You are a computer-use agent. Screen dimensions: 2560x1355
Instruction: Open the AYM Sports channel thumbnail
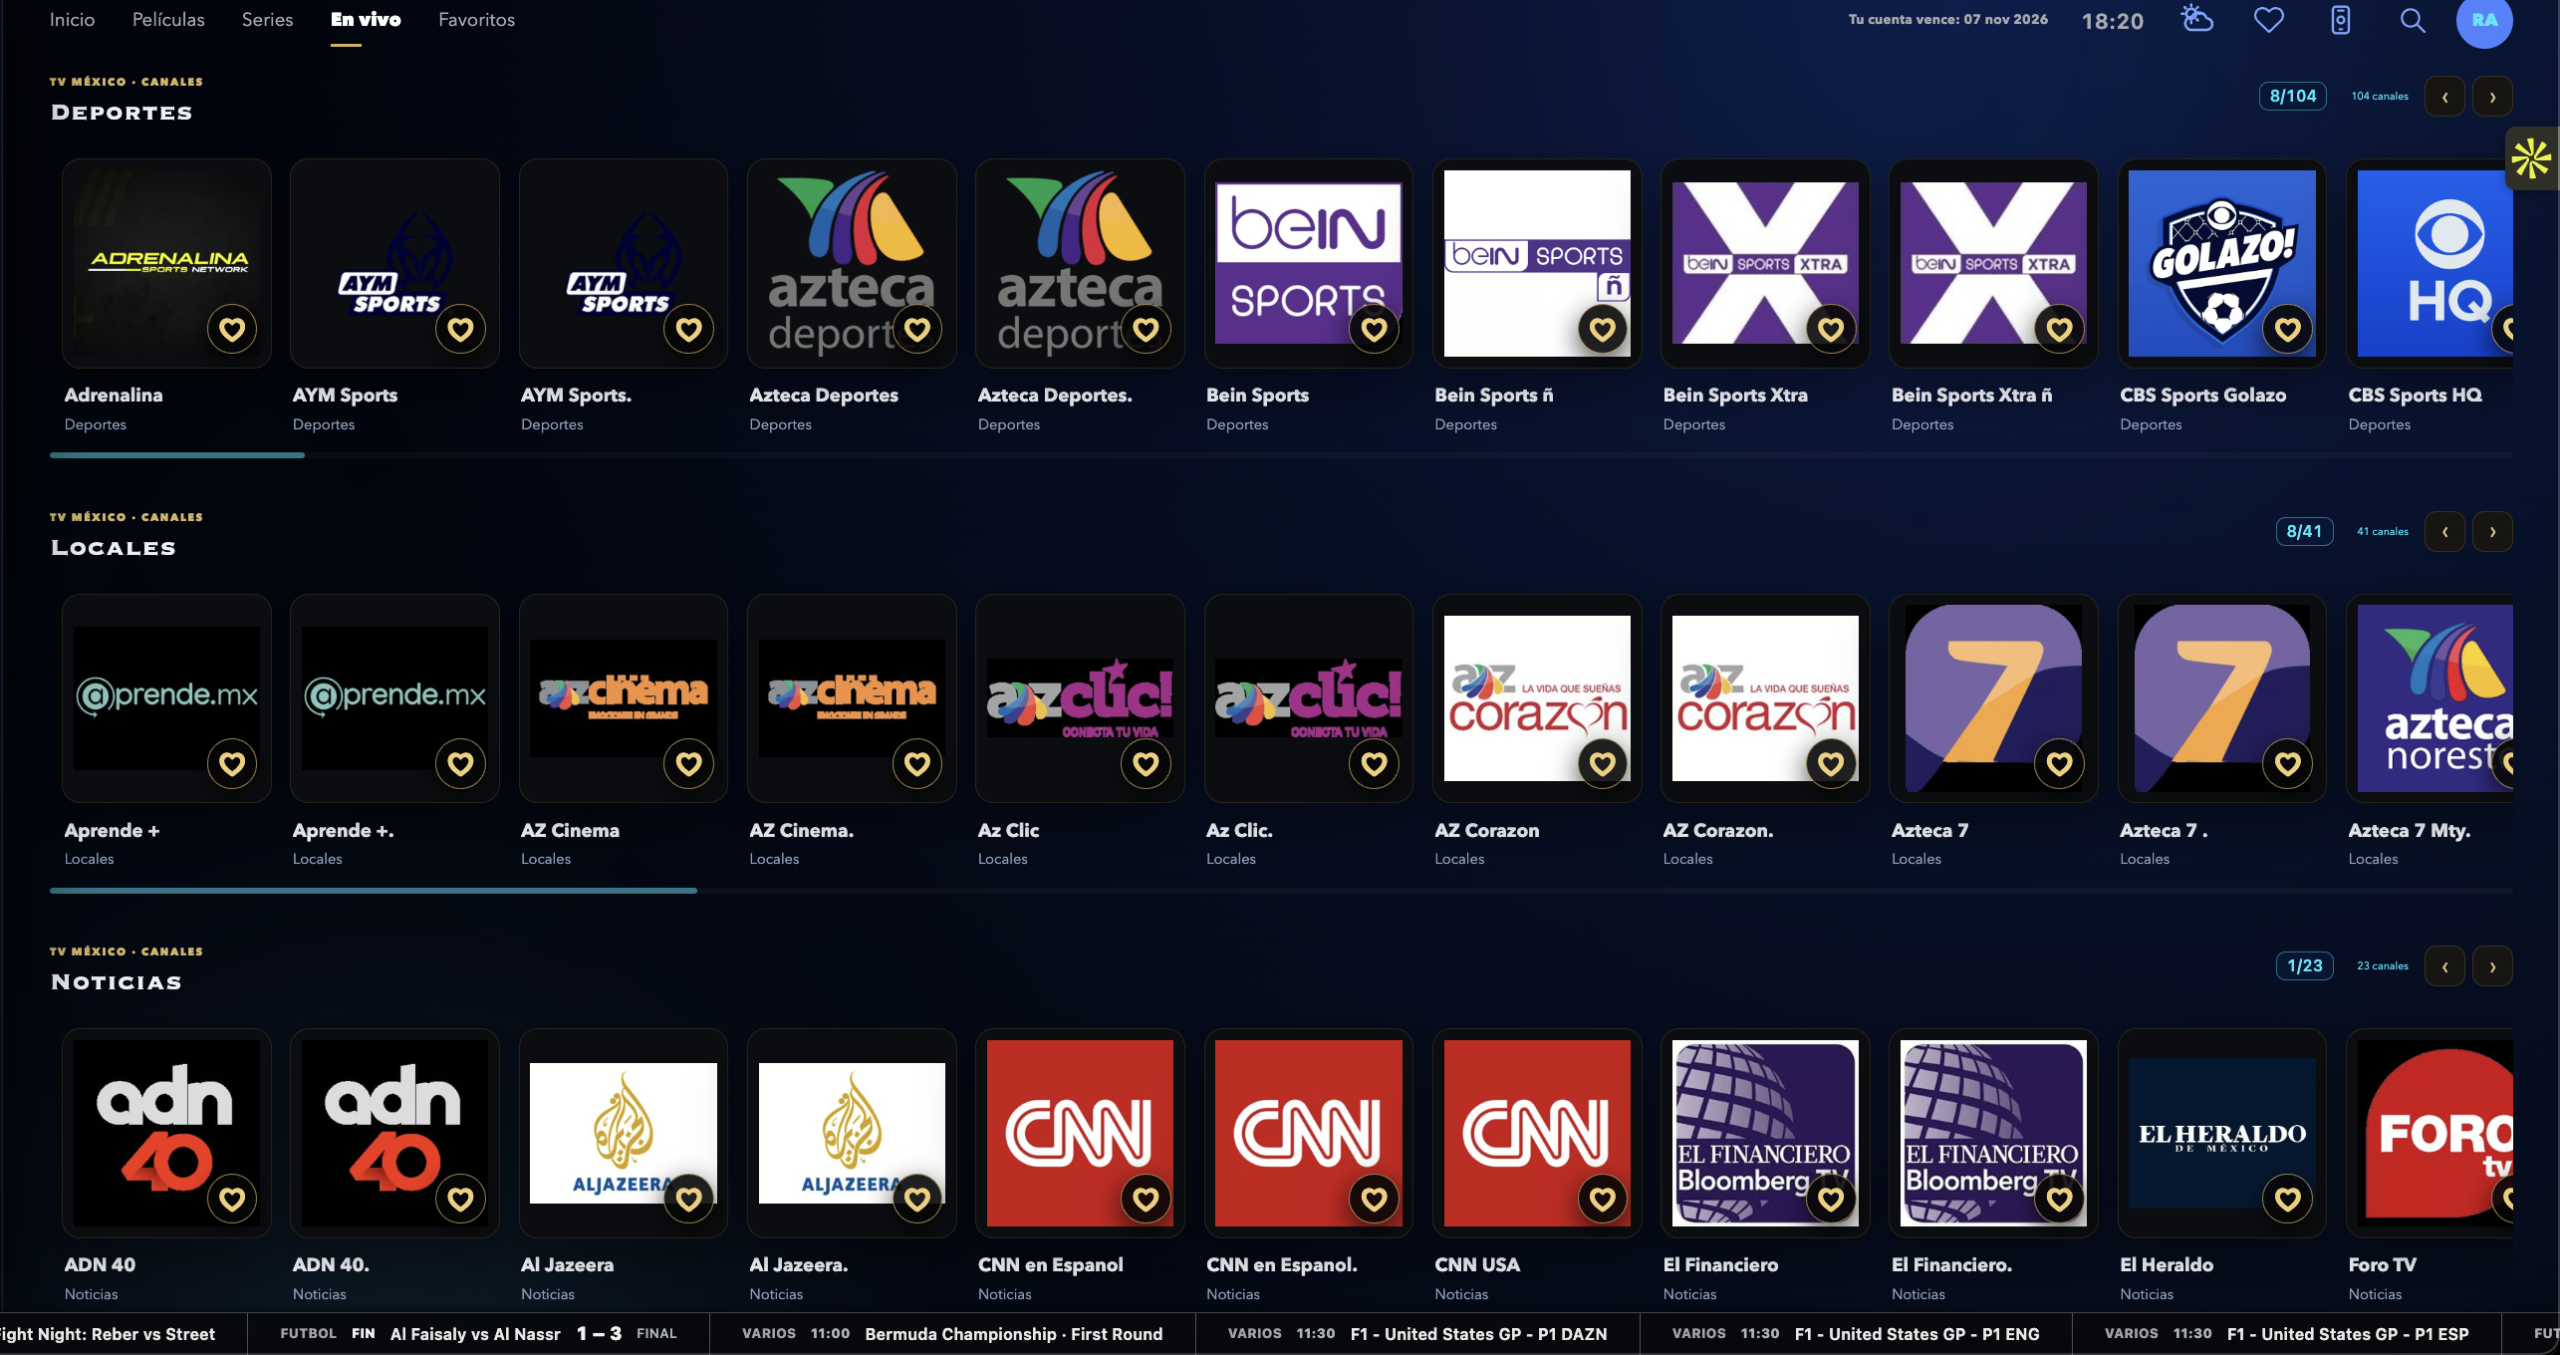click(x=395, y=263)
